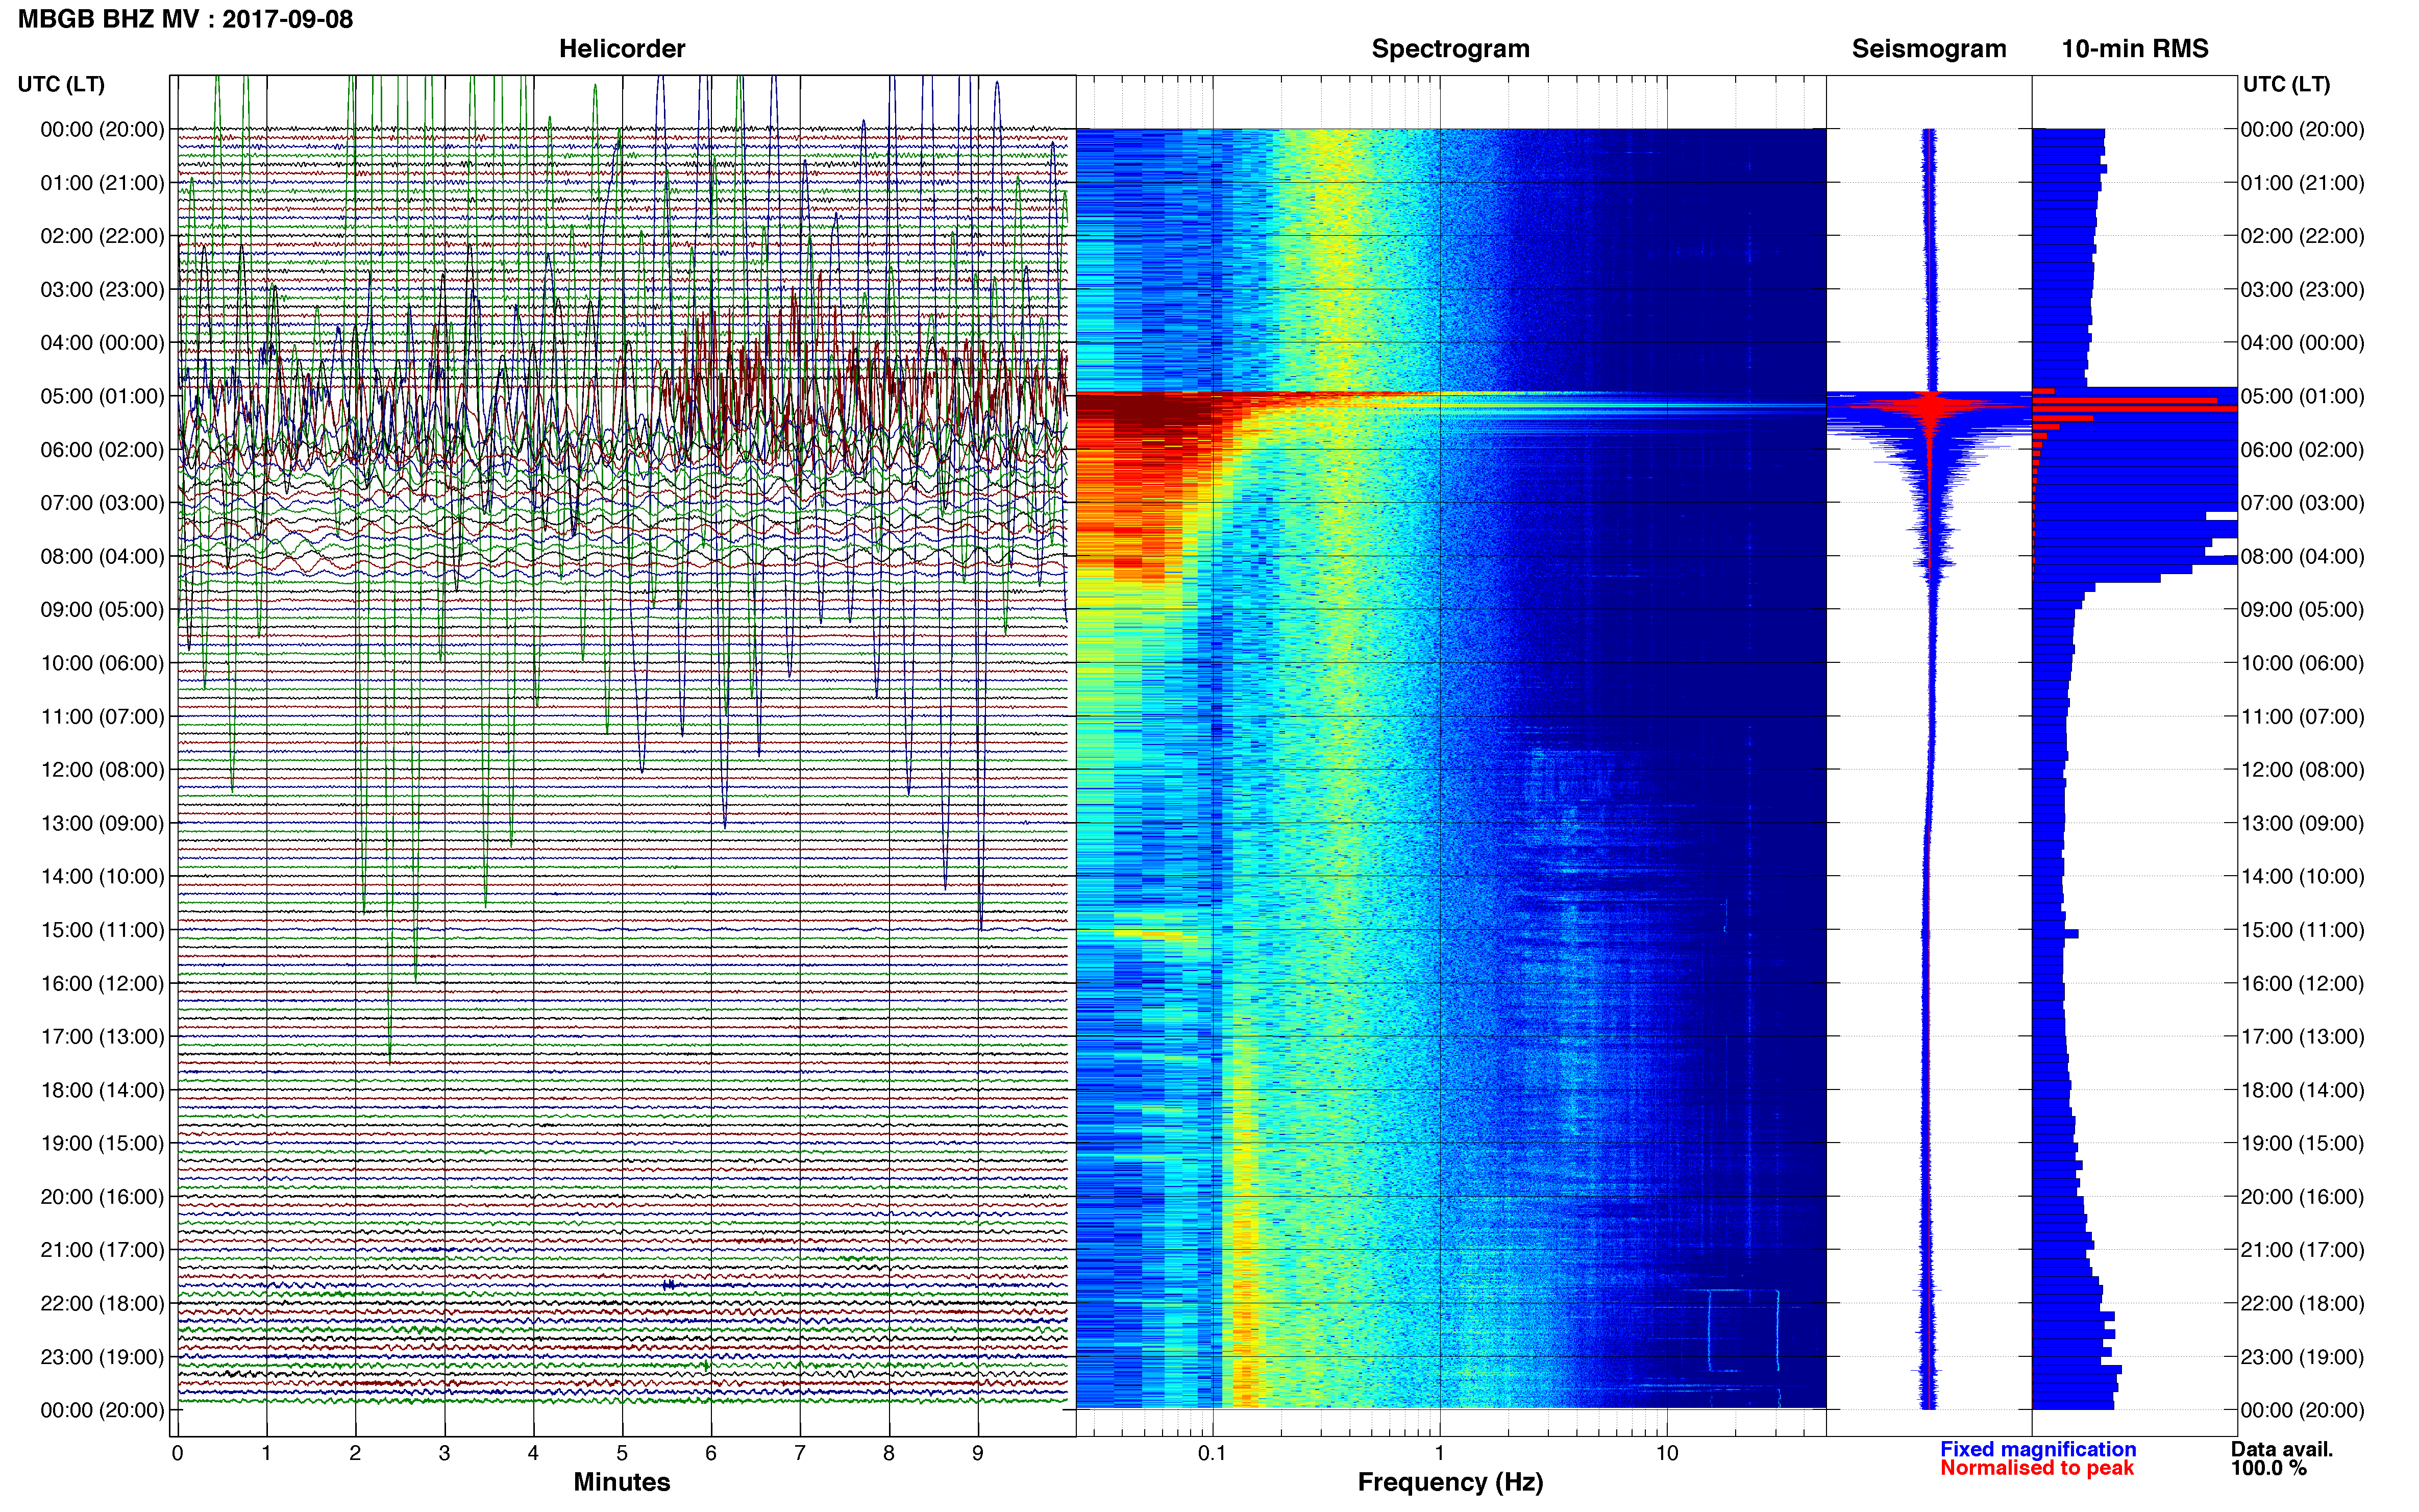
Task: Click the '100.0 %' data availability value
Action: [x=2269, y=1468]
